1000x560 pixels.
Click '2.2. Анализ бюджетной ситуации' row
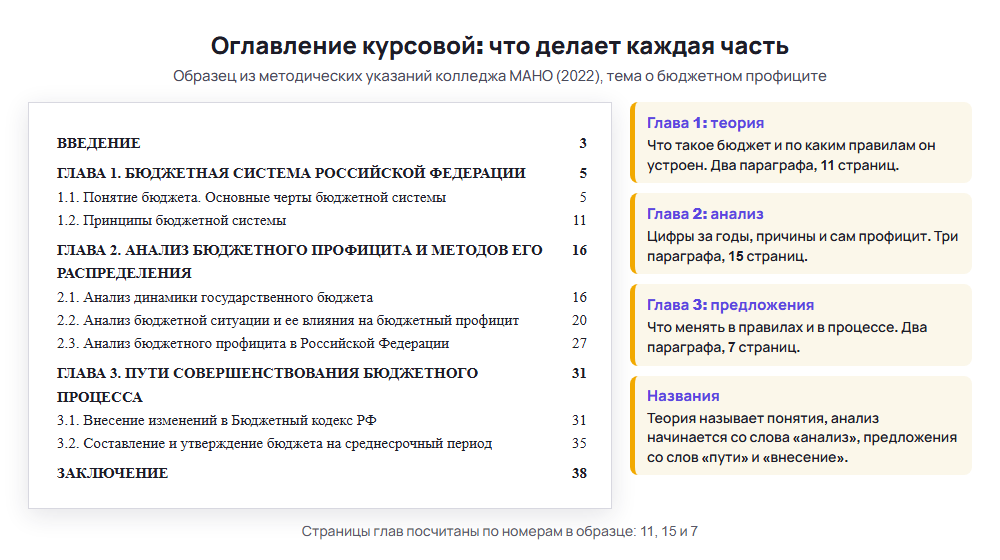(321, 320)
